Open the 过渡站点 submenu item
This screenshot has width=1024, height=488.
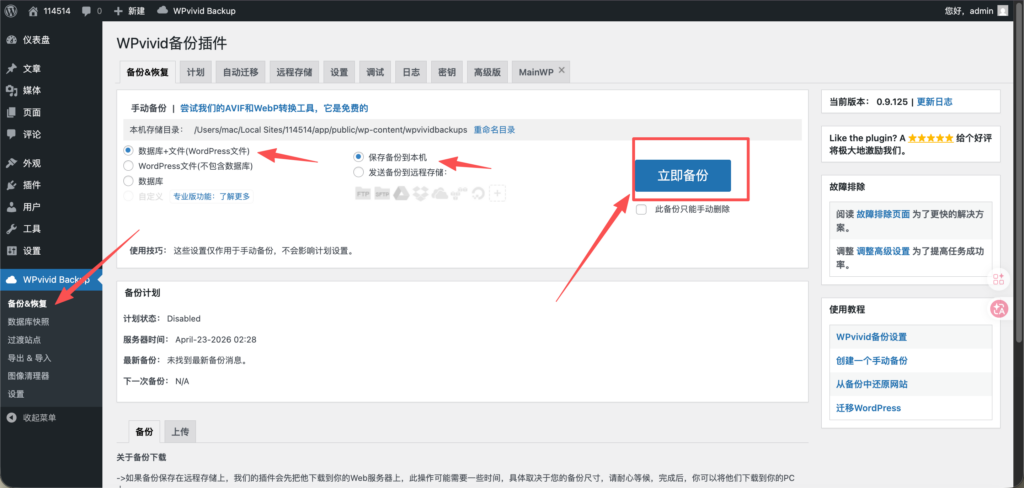(24, 340)
